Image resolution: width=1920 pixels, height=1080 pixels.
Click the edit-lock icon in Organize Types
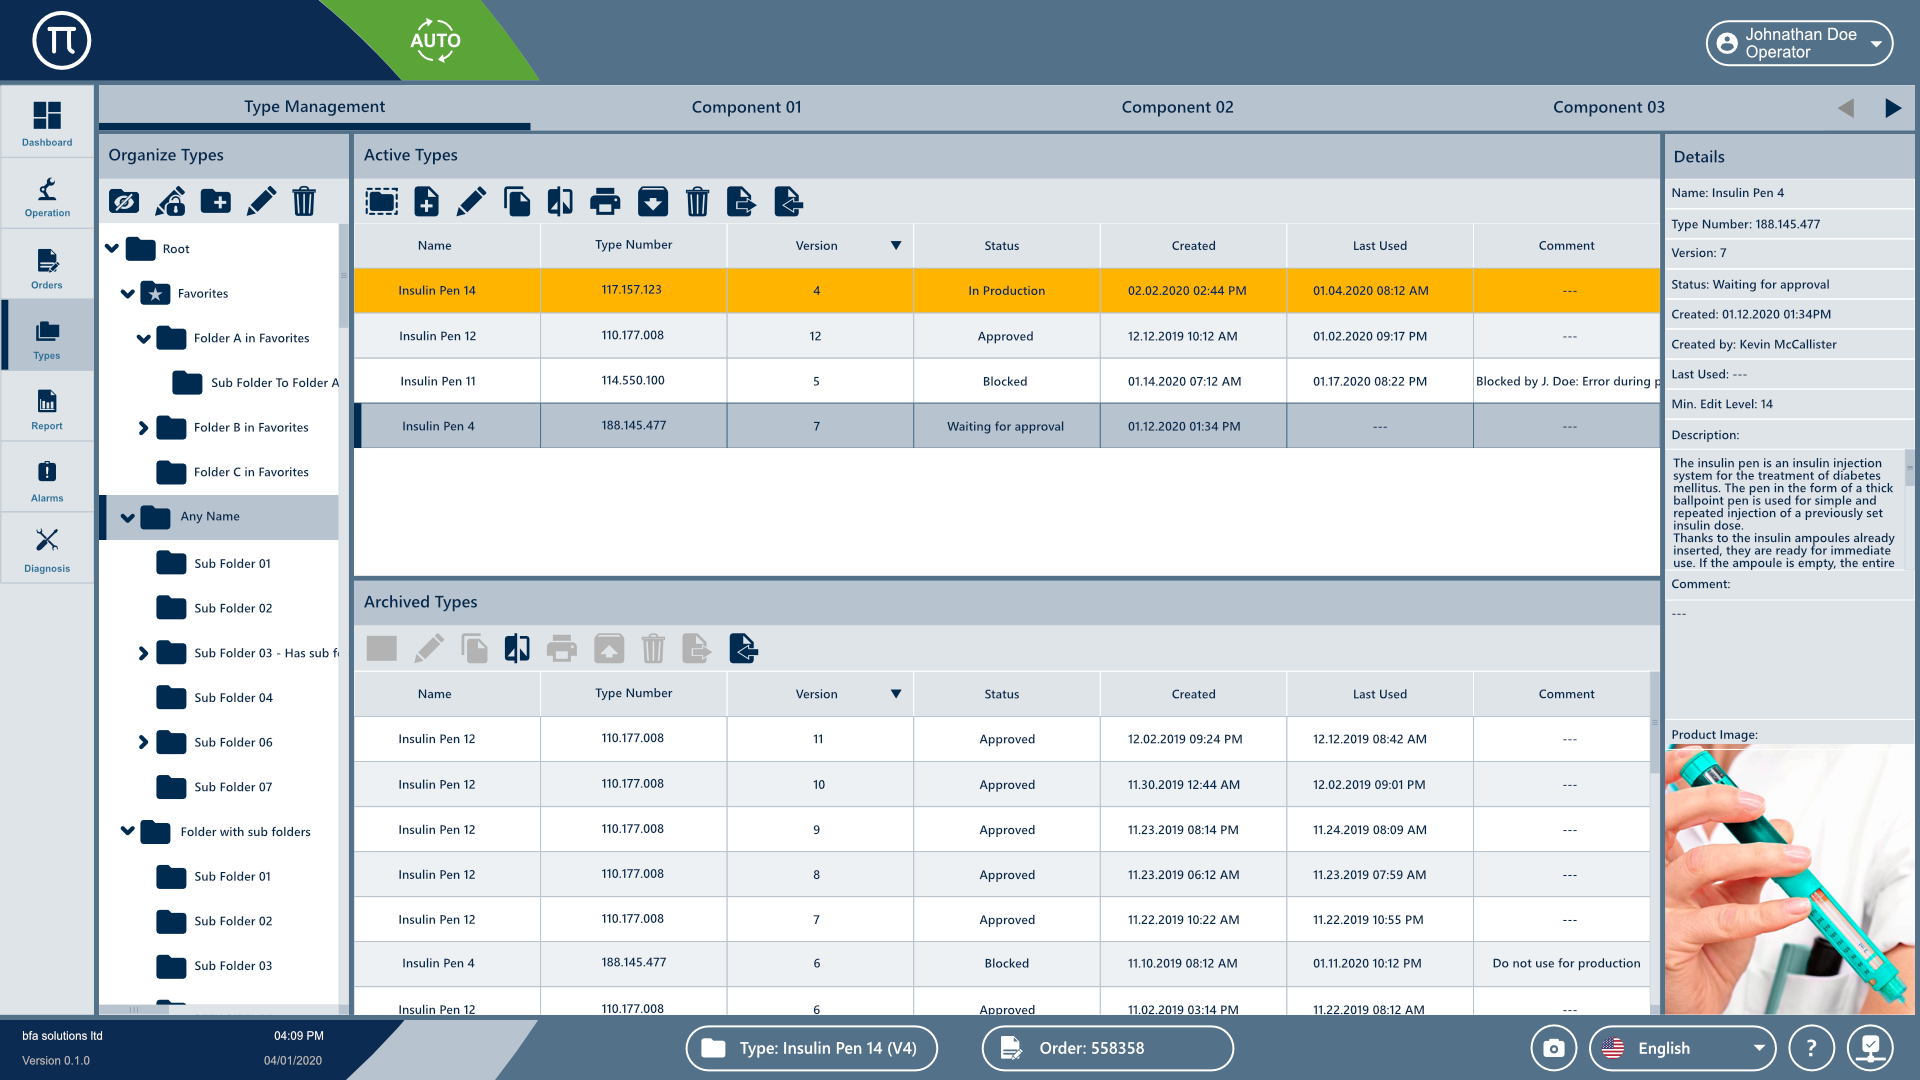pos(170,202)
